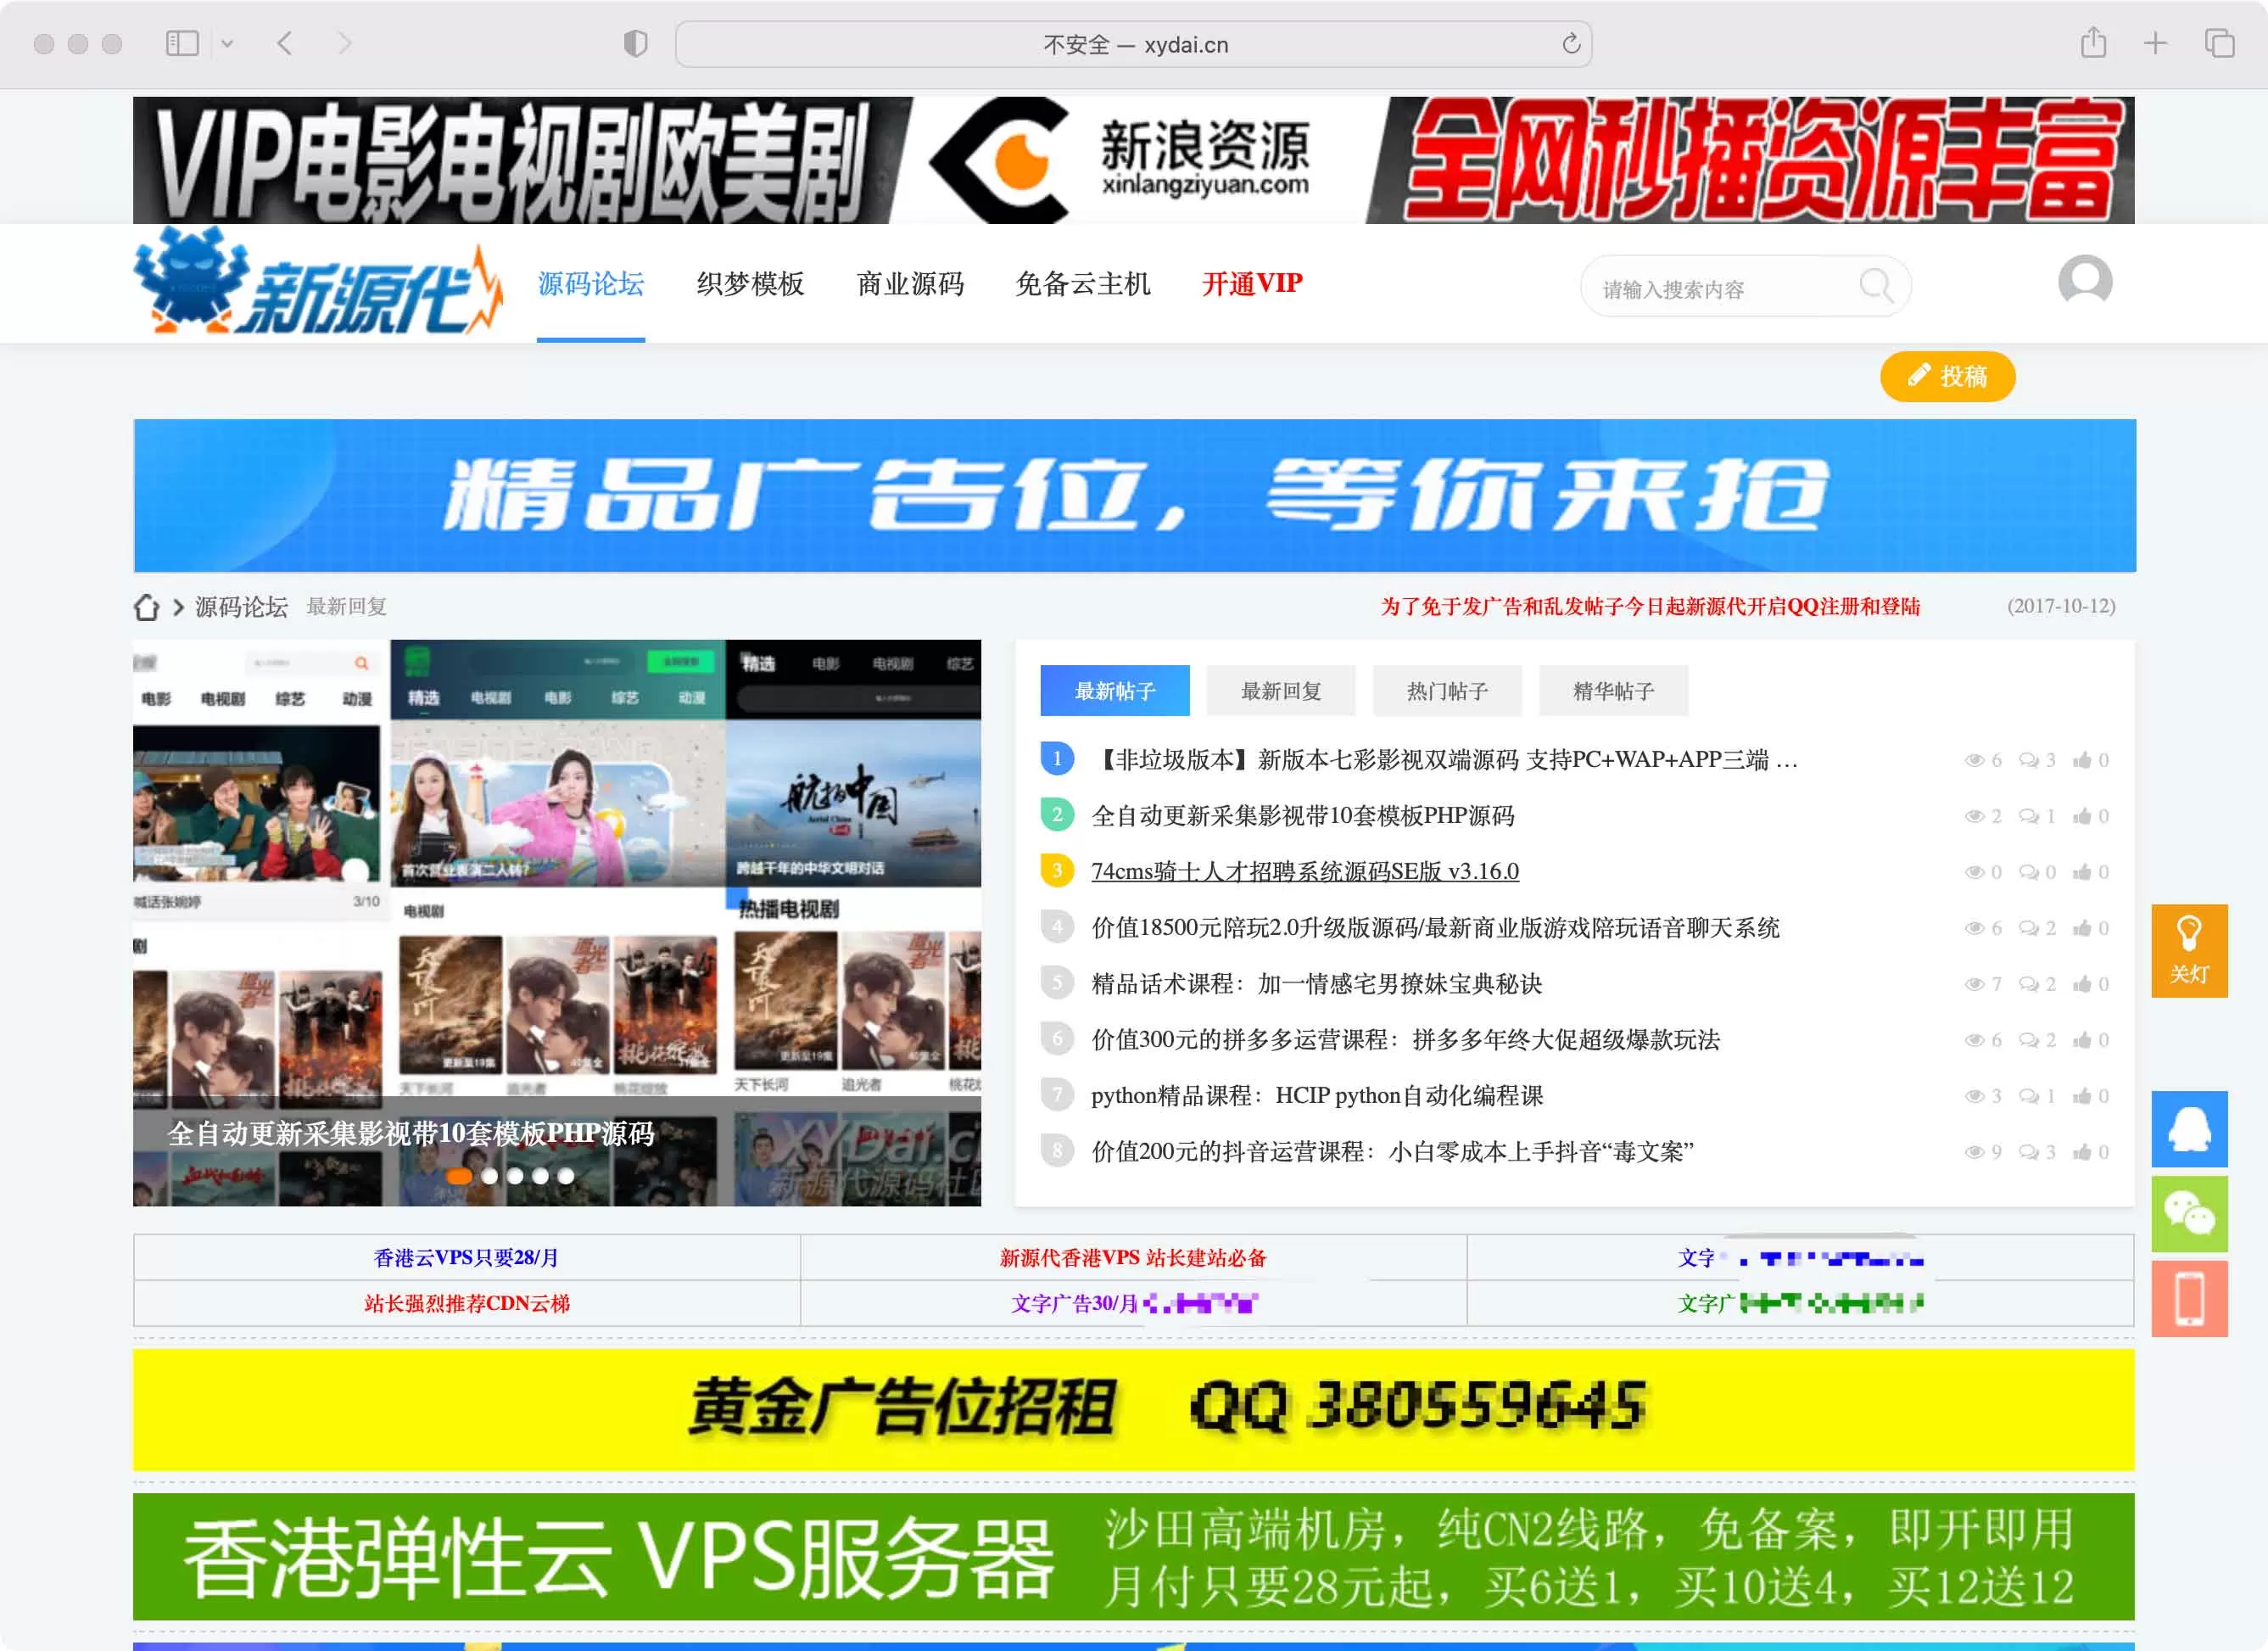Open post 情感宅男撩妹宝典秘诀
Screen dimensions: 2268x1651
point(1317,984)
